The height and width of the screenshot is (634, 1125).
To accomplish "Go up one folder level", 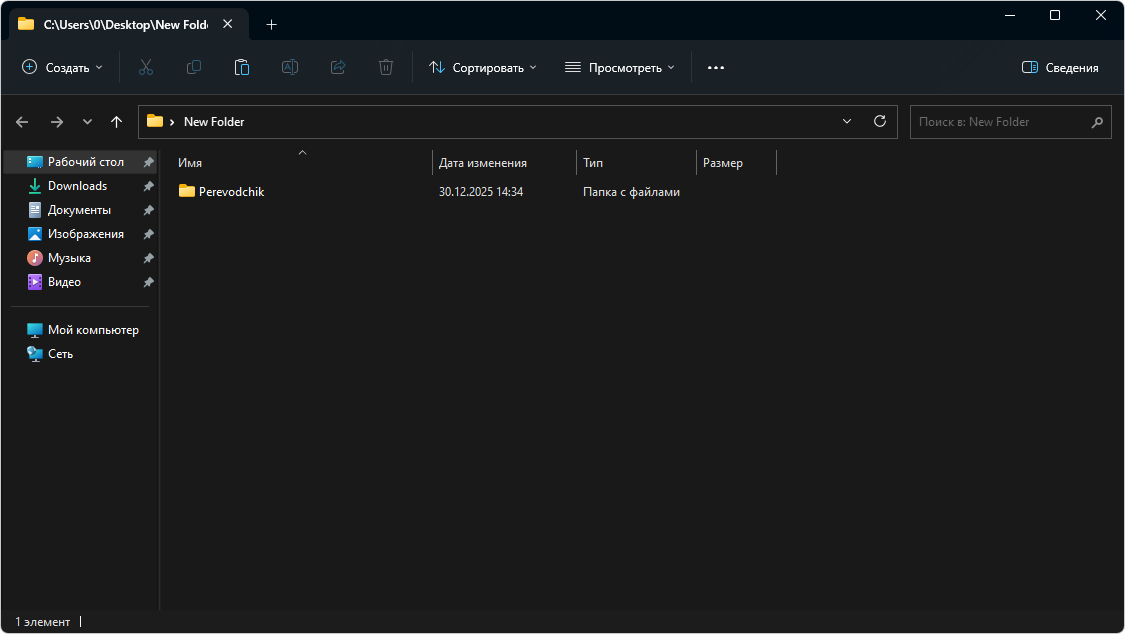I will click(117, 121).
